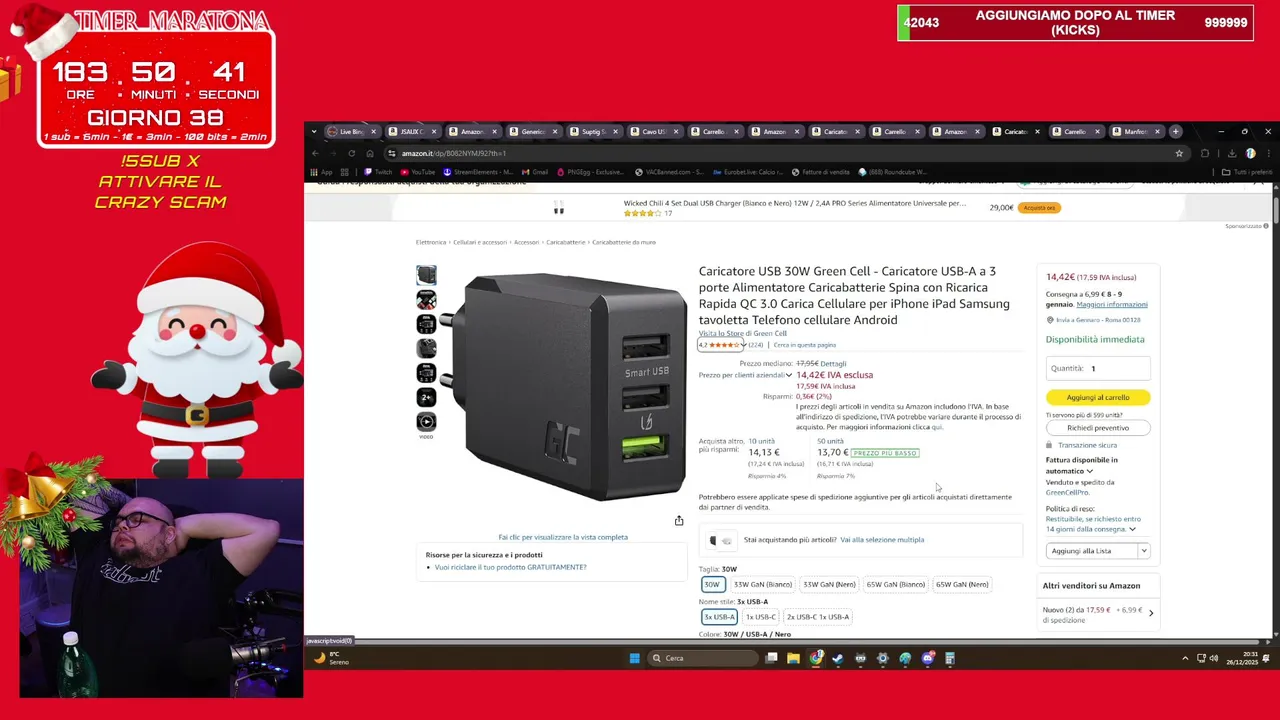Open the weather widget showing Sereno
Image resolution: width=1280 pixels, height=720 pixels.
click(x=330, y=658)
